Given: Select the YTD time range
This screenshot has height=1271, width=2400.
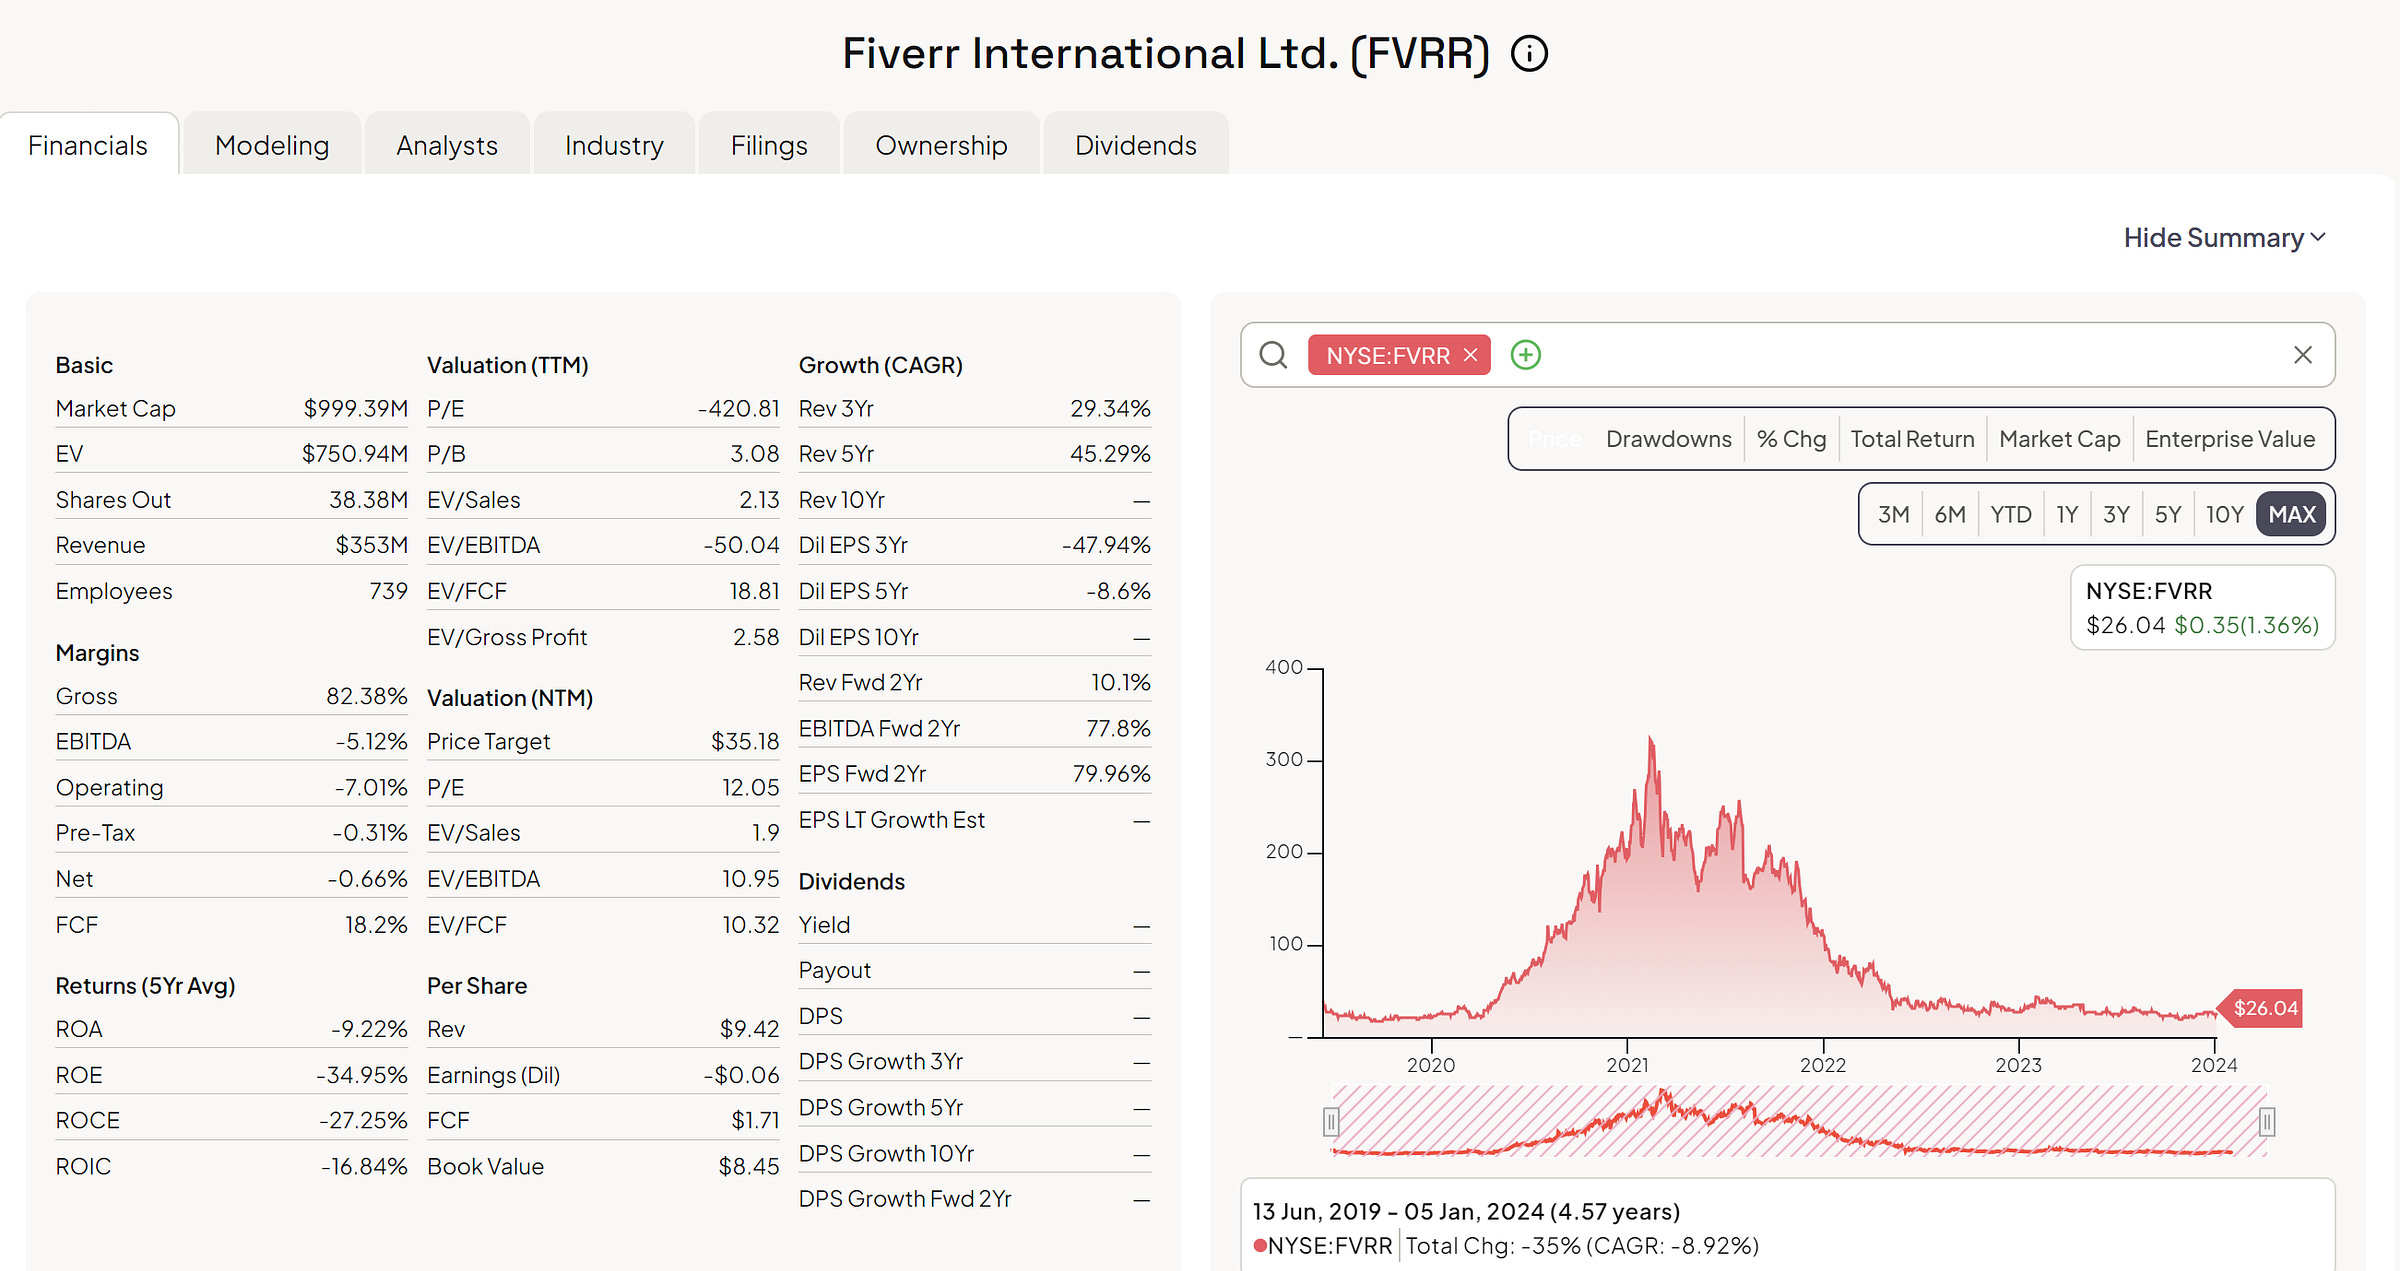Looking at the screenshot, I should point(2010,514).
